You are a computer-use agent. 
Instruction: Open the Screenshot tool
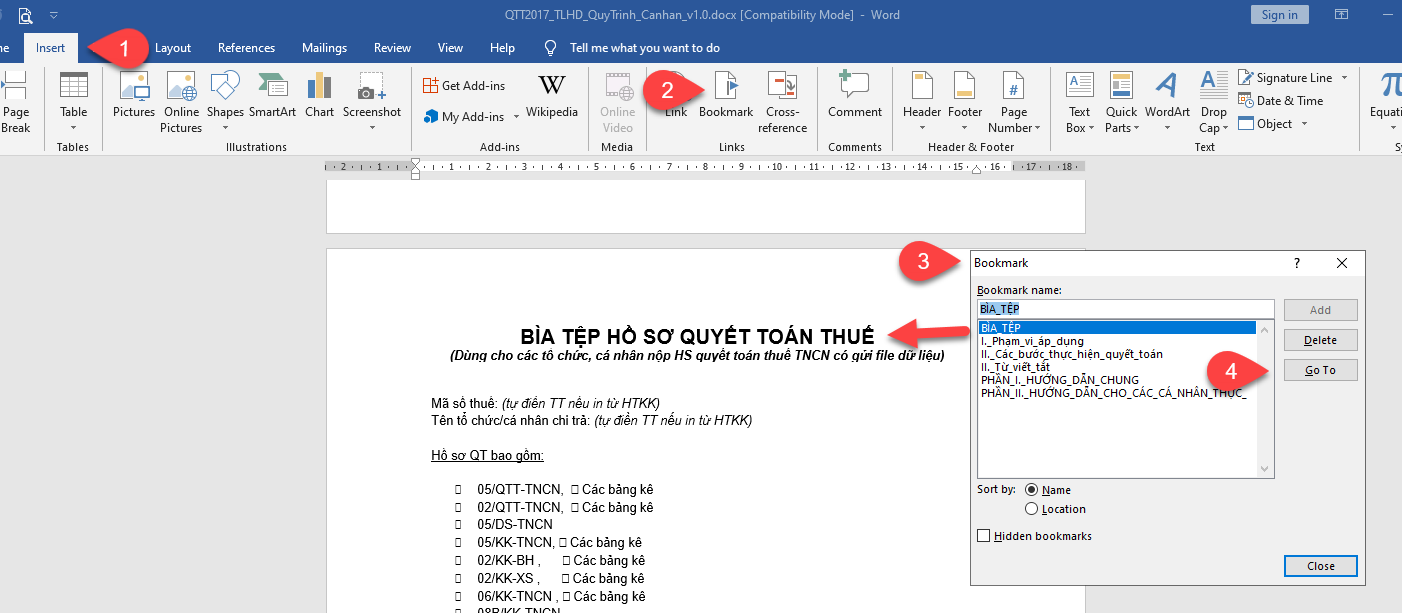pos(372,101)
